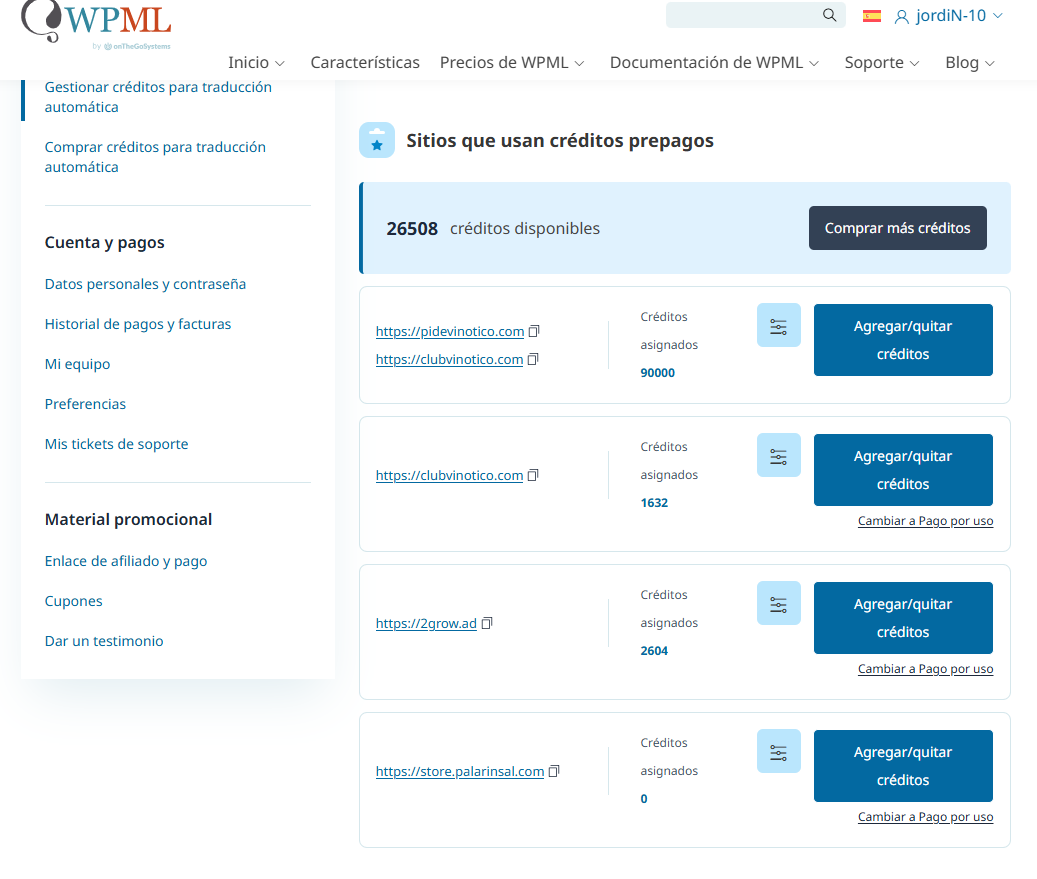Open Historial de pagos y facturas
1037x879 pixels.
pyautogui.click(x=138, y=324)
